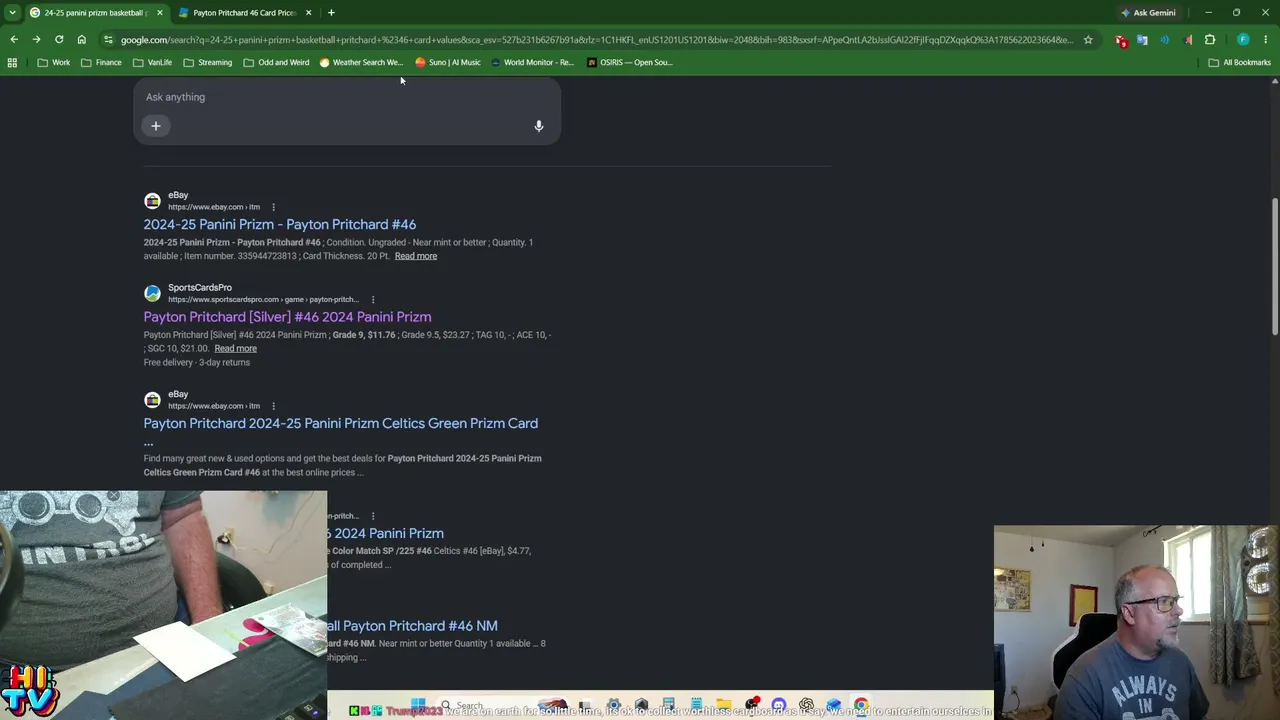Click the plus button under Ask anything
This screenshot has height=720, width=1280.
point(156,126)
